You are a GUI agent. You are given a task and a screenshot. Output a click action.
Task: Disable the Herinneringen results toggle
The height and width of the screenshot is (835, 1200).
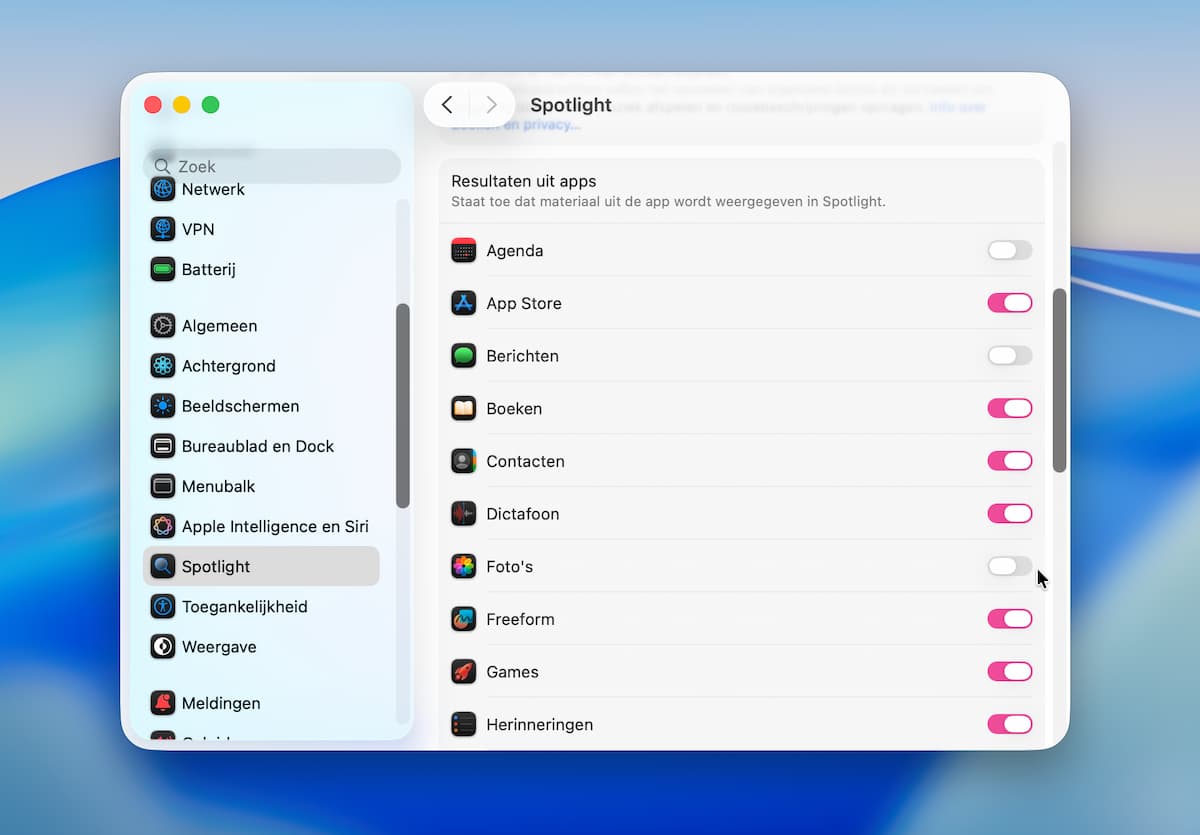[1009, 724]
